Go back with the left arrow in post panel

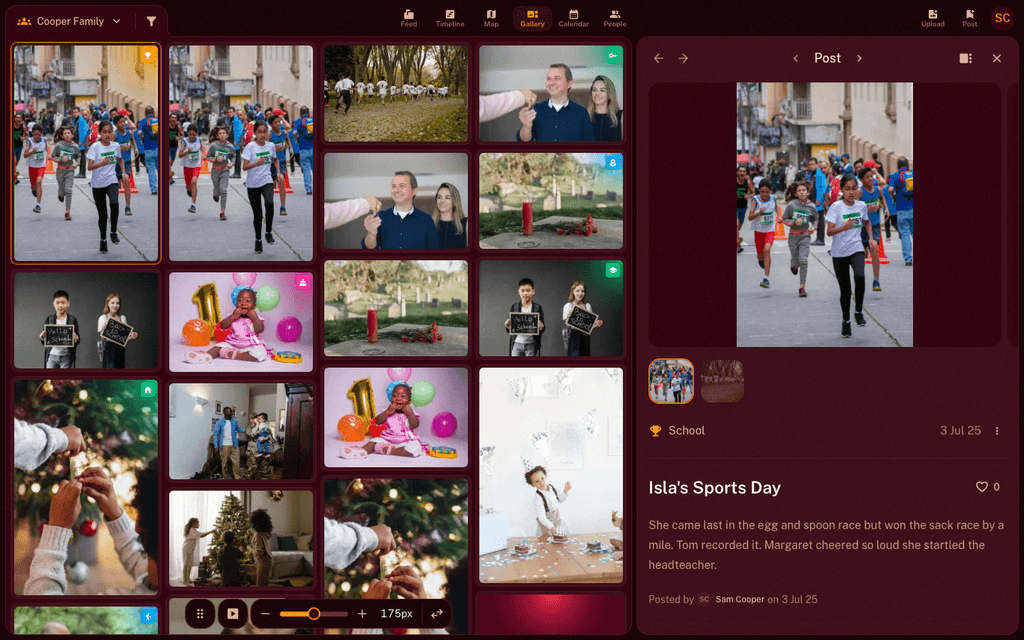pyautogui.click(x=658, y=59)
